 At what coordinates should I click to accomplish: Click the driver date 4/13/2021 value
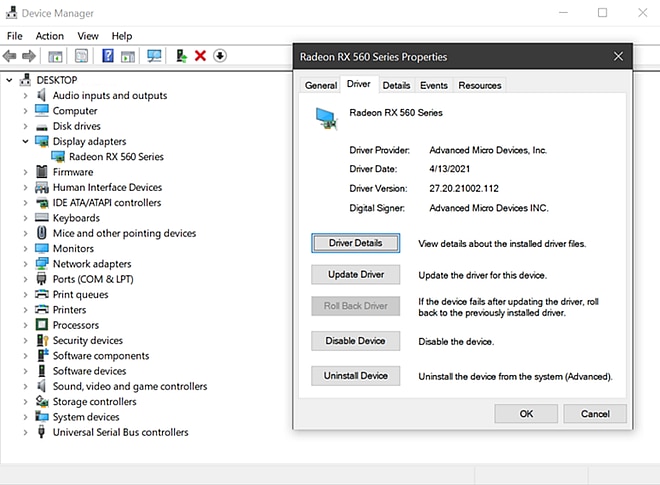(x=450, y=169)
